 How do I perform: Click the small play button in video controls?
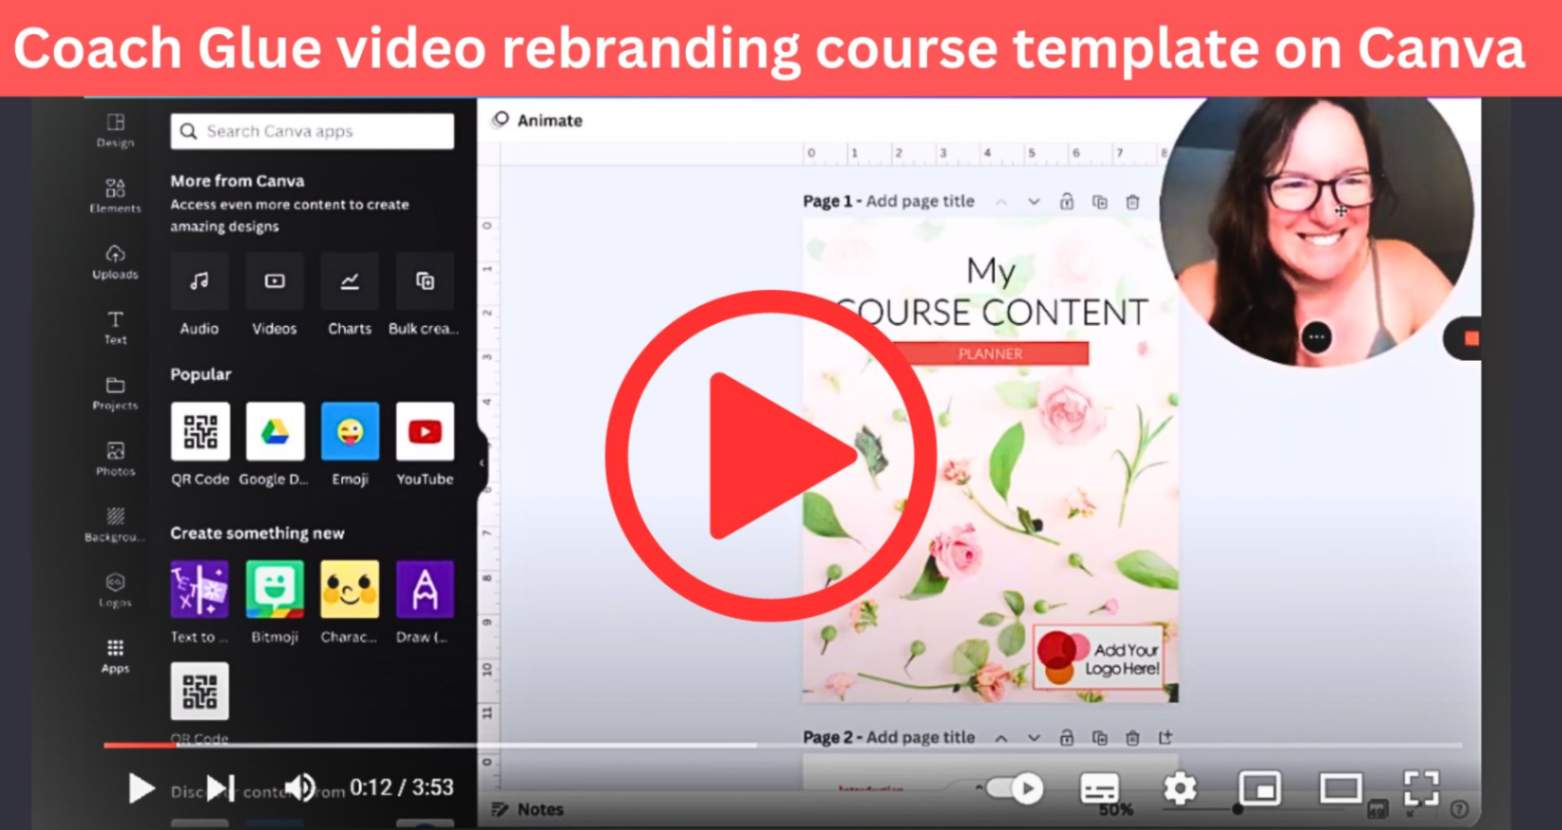pos(141,788)
